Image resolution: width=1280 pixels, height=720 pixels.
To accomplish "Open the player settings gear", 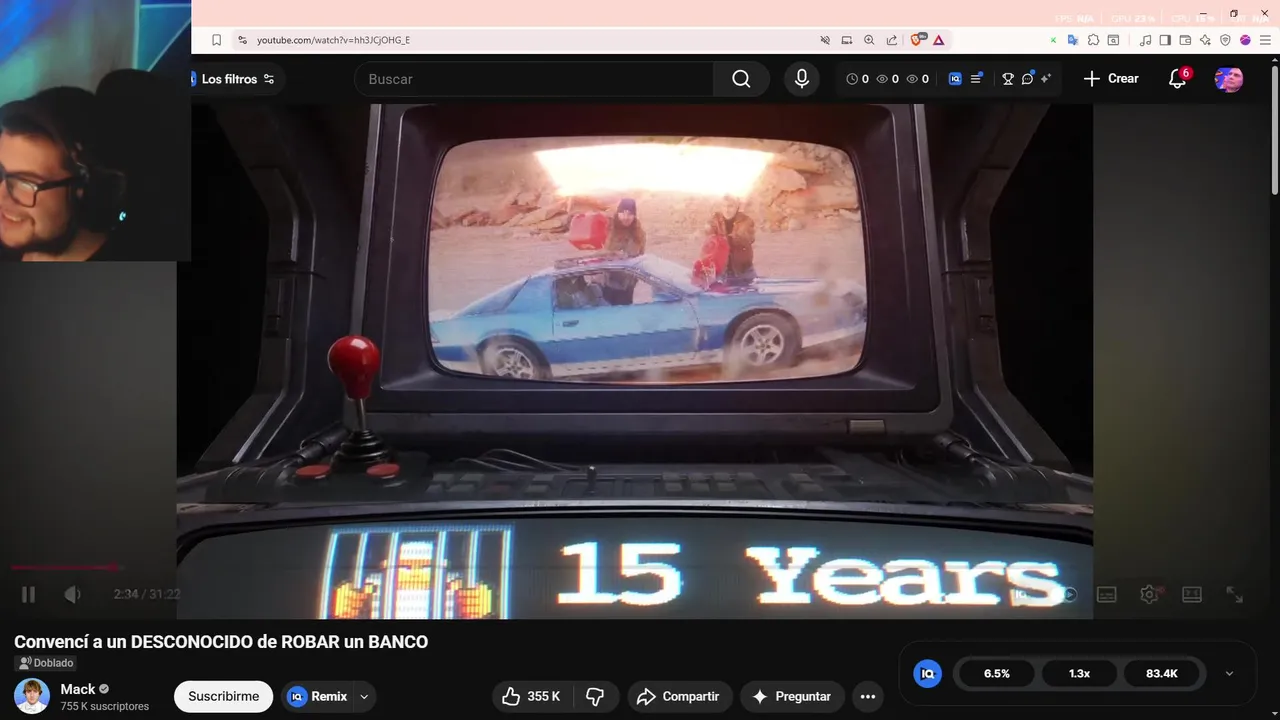I will pyautogui.click(x=1149, y=594).
